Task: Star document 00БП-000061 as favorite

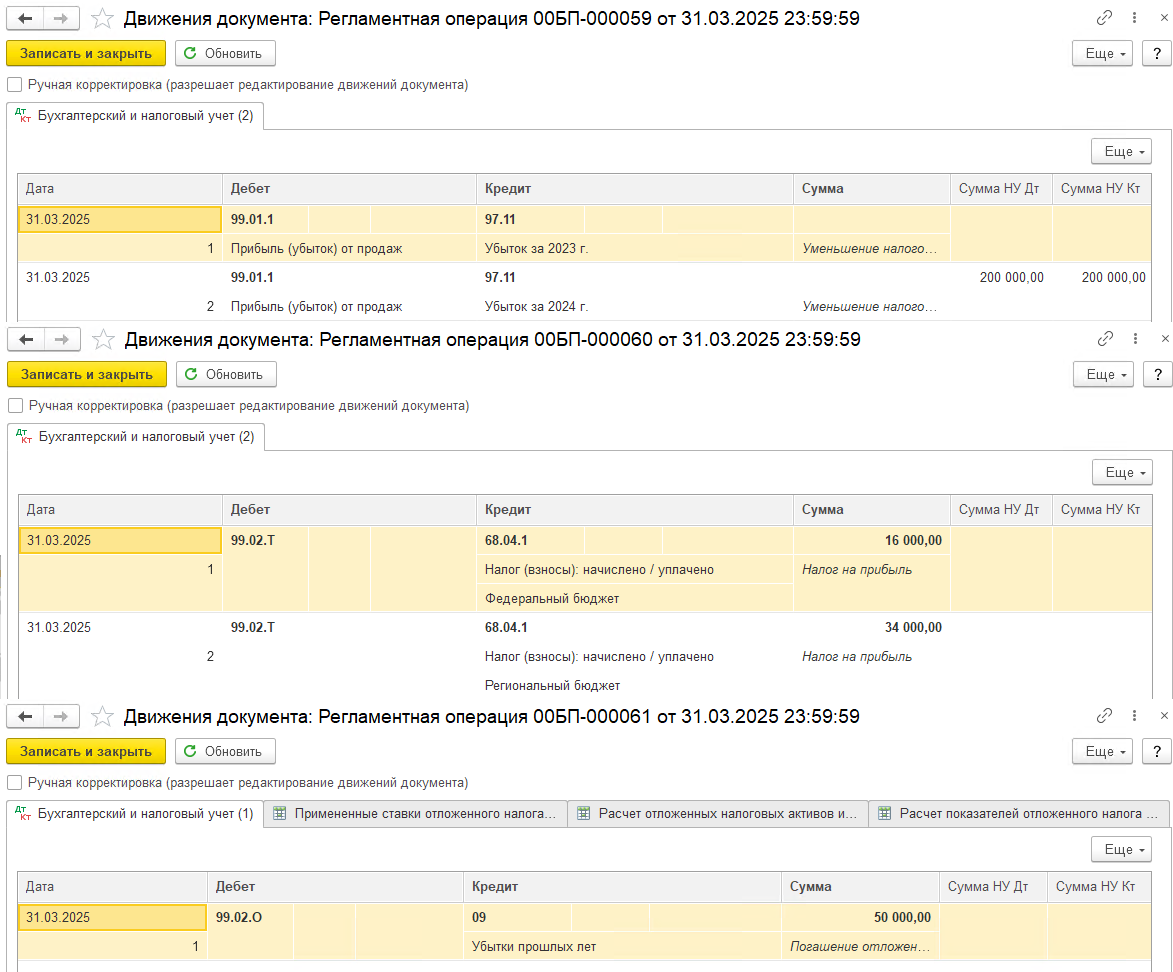Action: [102, 716]
